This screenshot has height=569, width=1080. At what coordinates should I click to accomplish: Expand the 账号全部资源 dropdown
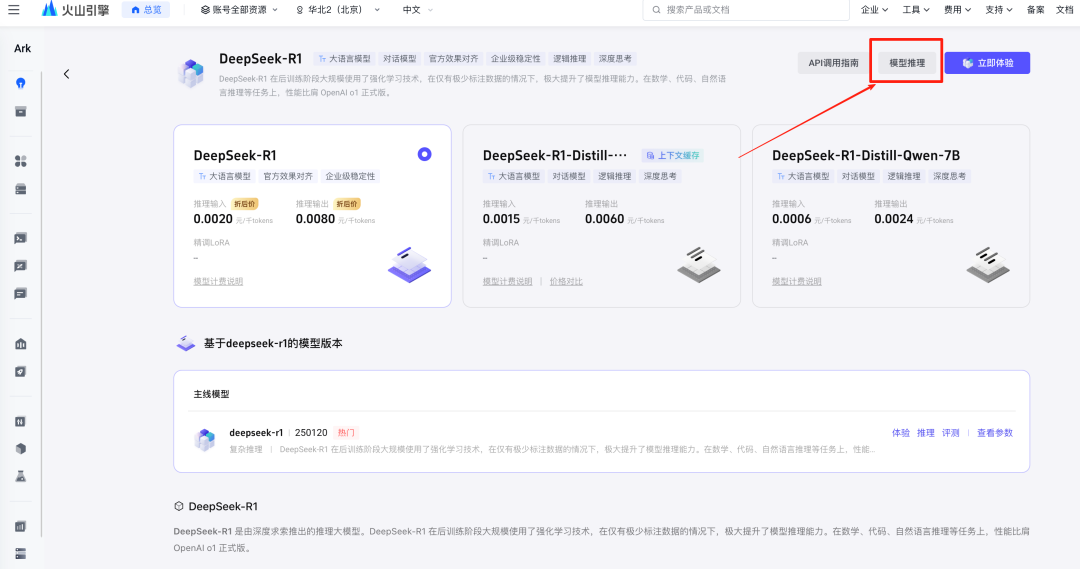tap(239, 10)
